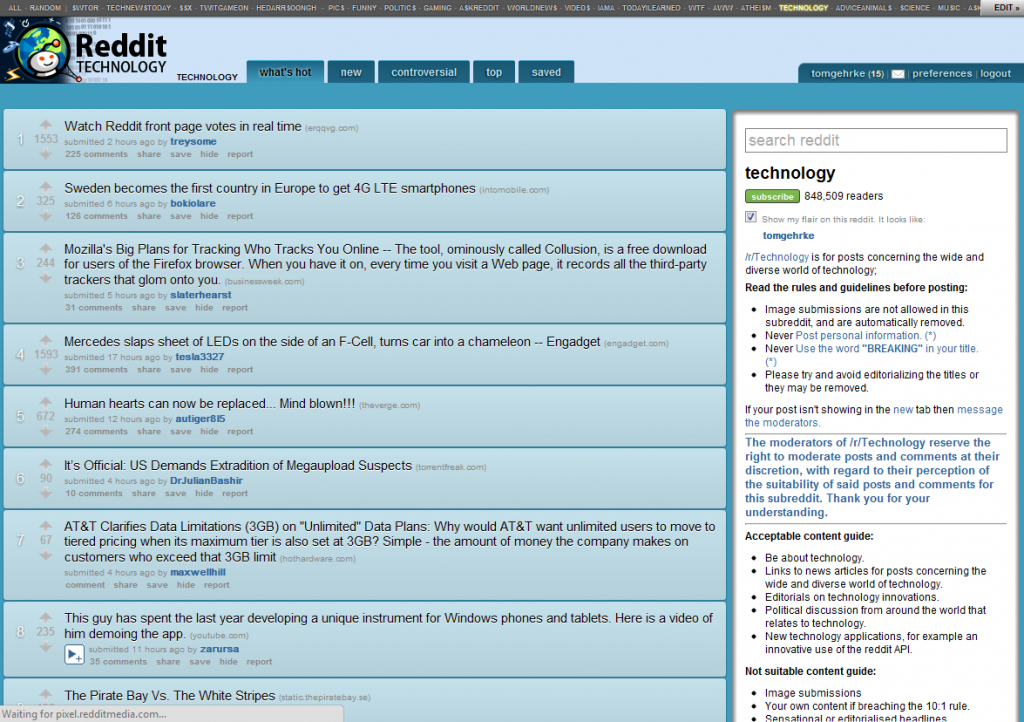Viewport: 1024px width, 722px height.
Task: Upvote The Pirate Bay Vs. The White Stripes post
Action: click(45, 693)
